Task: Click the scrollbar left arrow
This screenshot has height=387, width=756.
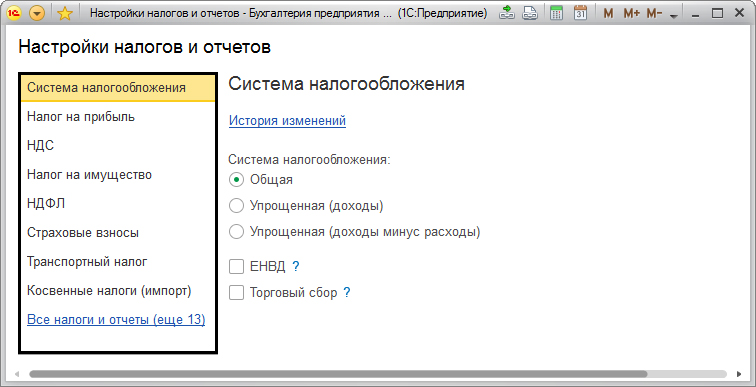Action: coord(18,374)
